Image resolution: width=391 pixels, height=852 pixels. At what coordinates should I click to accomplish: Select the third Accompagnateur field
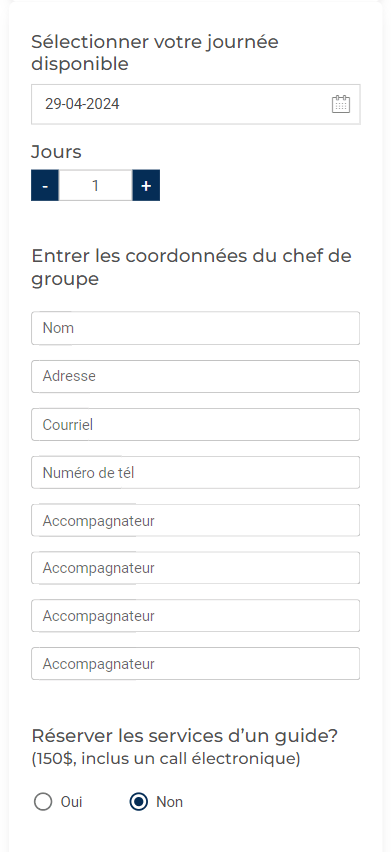196,616
